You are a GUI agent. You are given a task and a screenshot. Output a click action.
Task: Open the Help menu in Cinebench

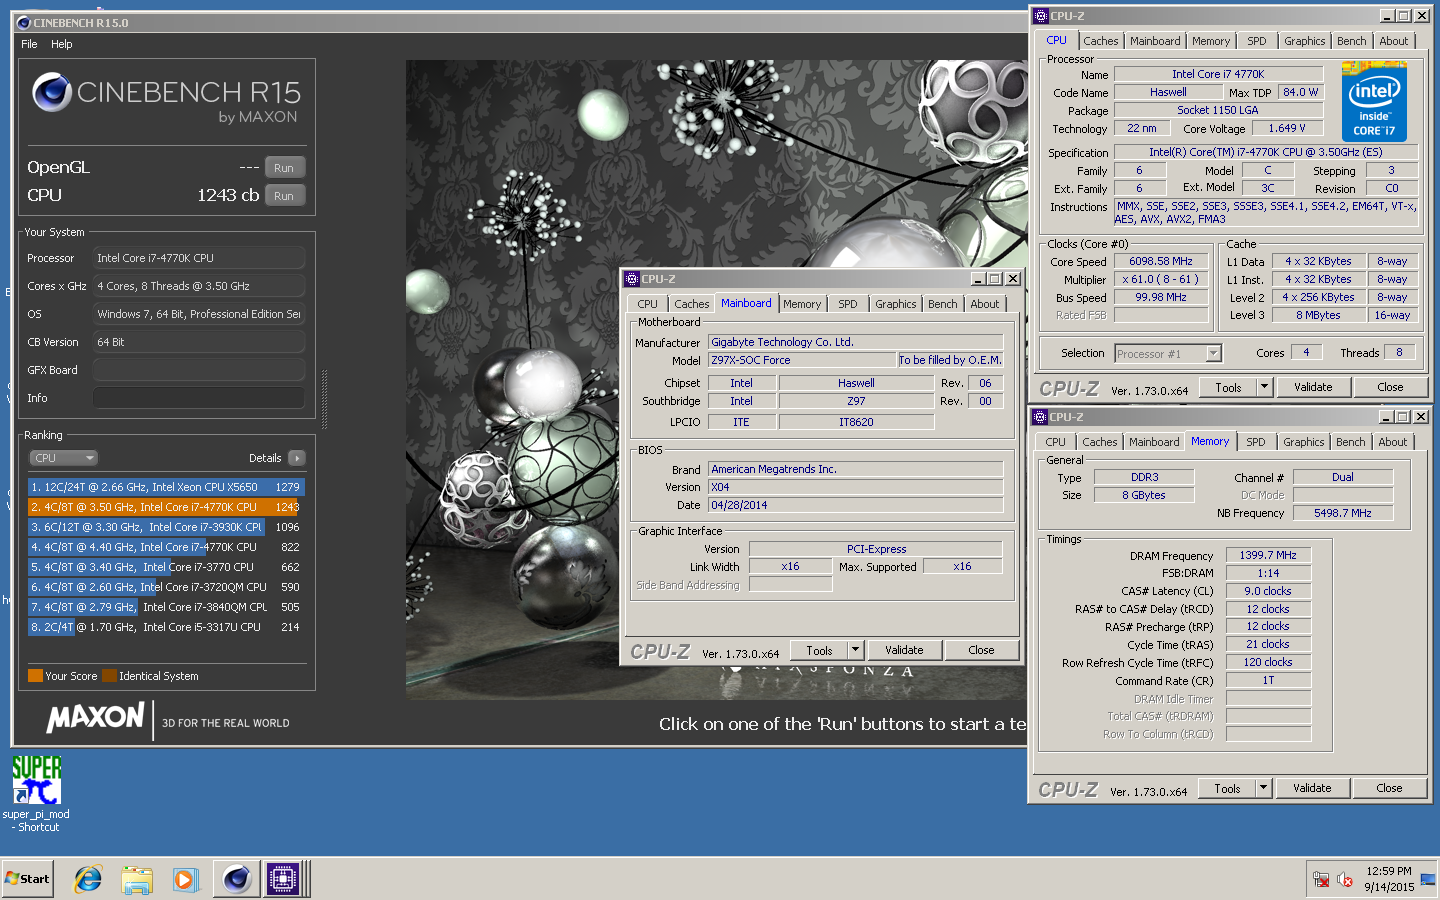click(62, 44)
